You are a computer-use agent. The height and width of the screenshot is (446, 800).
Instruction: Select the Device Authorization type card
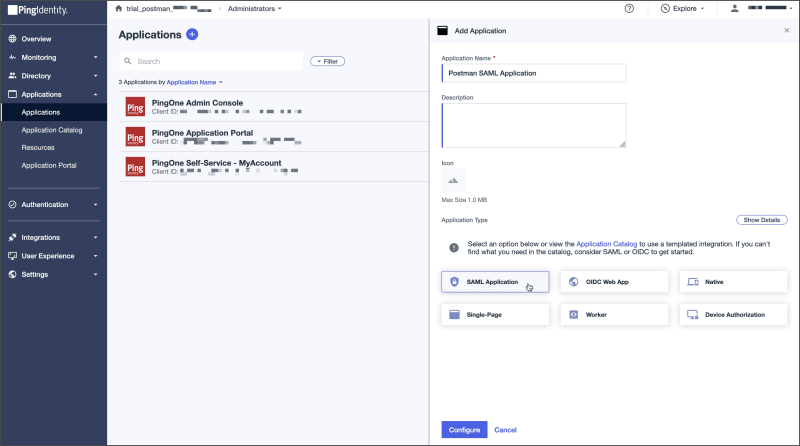tap(733, 314)
